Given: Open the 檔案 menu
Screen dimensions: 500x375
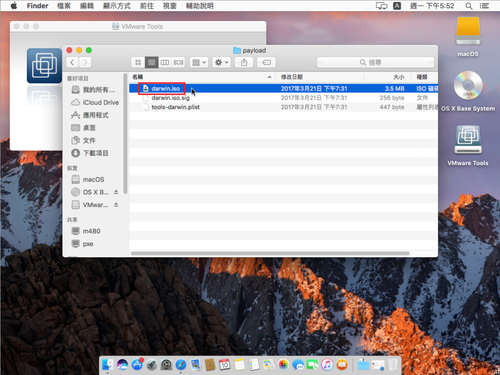Looking at the screenshot, I should click(64, 6).
